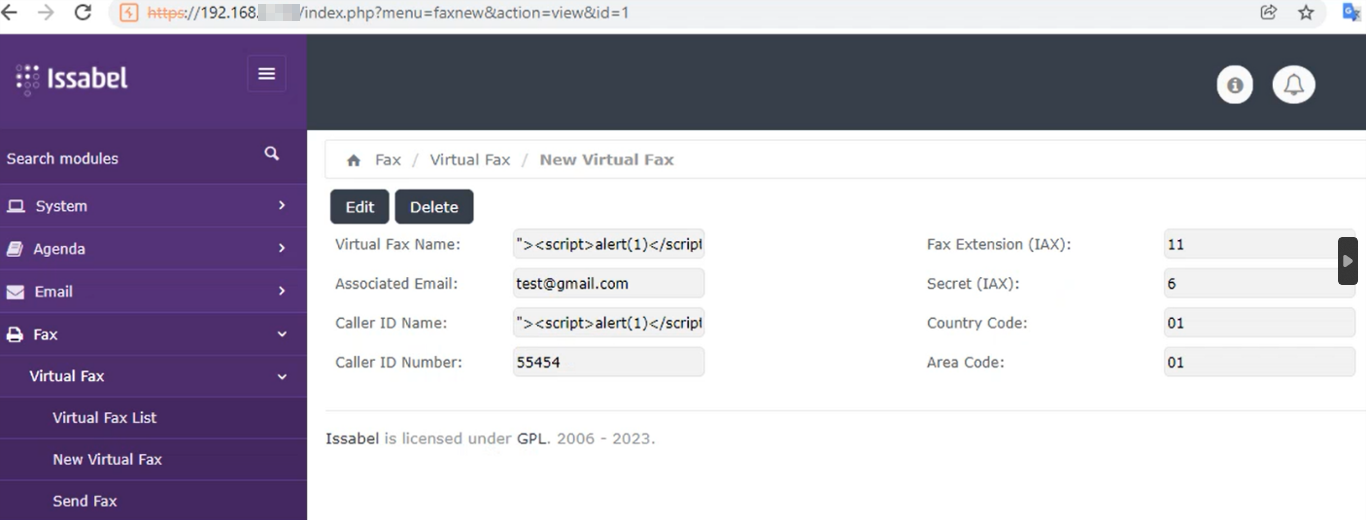Open the Email menu
Screen dimensions: 1366x520
point(153,292)
